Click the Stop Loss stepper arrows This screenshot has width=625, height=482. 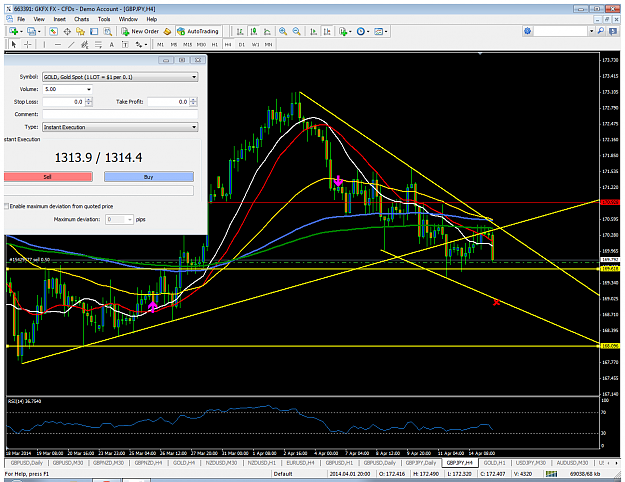pos(88,102)
